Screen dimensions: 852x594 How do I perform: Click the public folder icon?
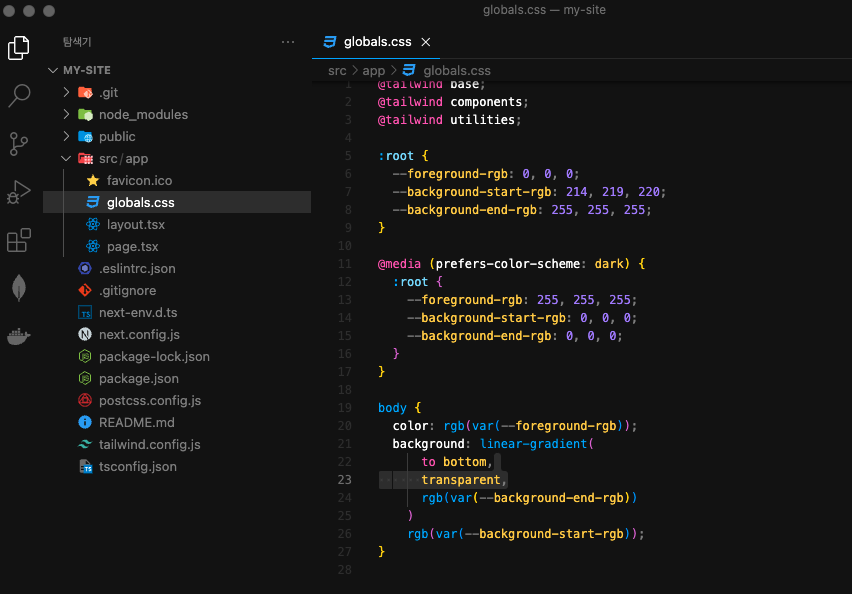pyautogui.click(x=85, y=136)
